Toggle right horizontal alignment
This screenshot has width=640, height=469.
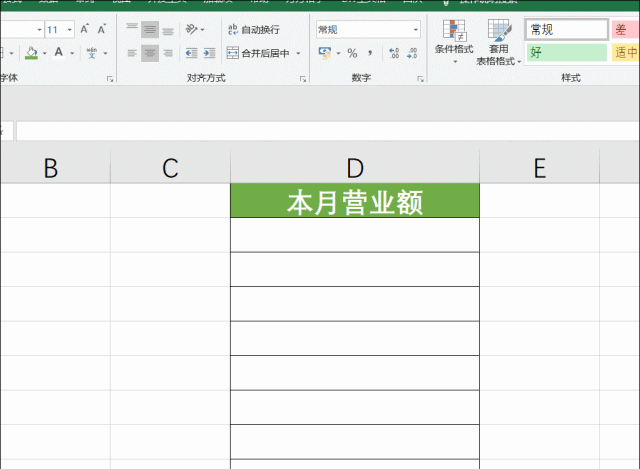tap(168, 53)
